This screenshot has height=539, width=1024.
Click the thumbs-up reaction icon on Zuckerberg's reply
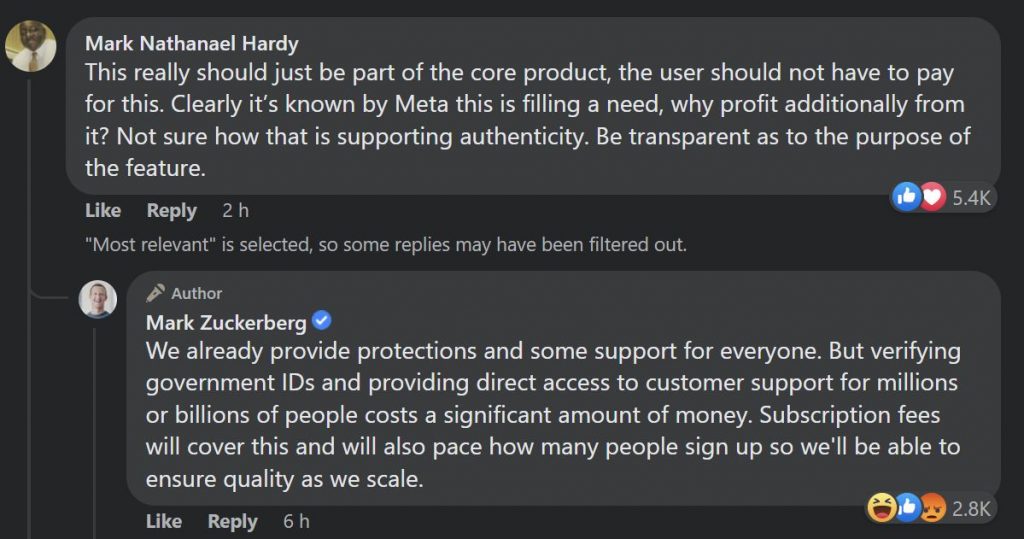[907, 509]
